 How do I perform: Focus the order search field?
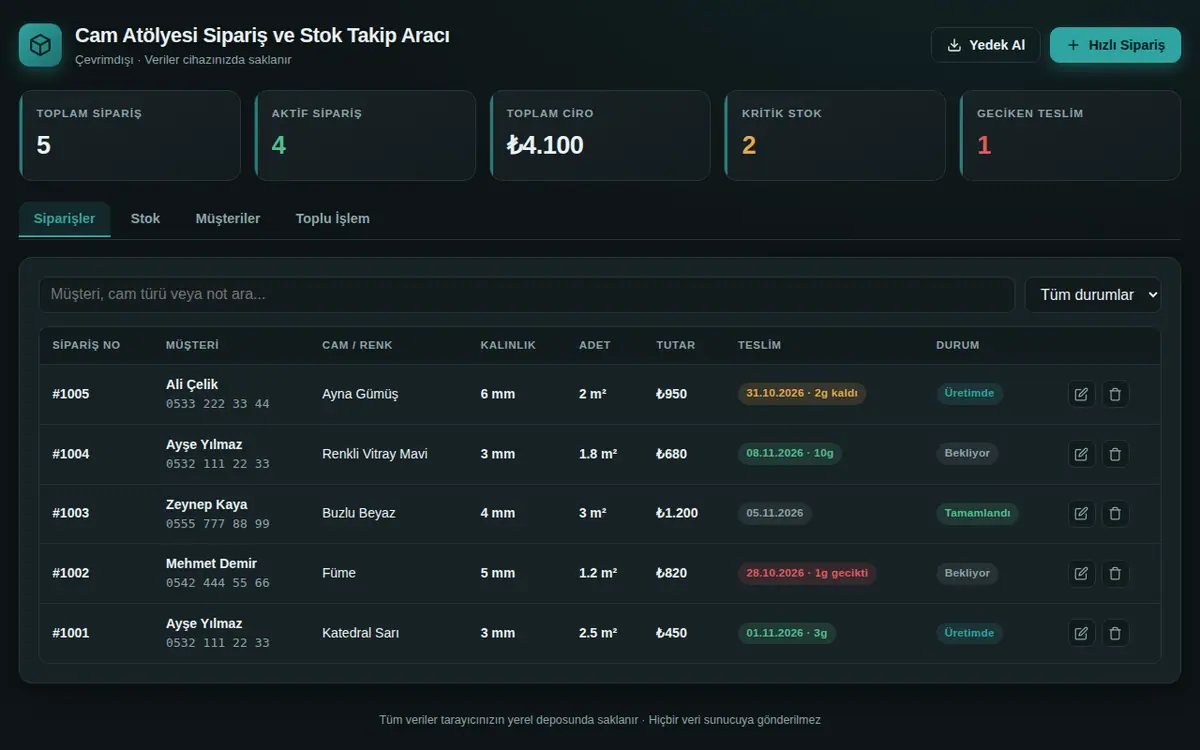(x=527, y=295)
